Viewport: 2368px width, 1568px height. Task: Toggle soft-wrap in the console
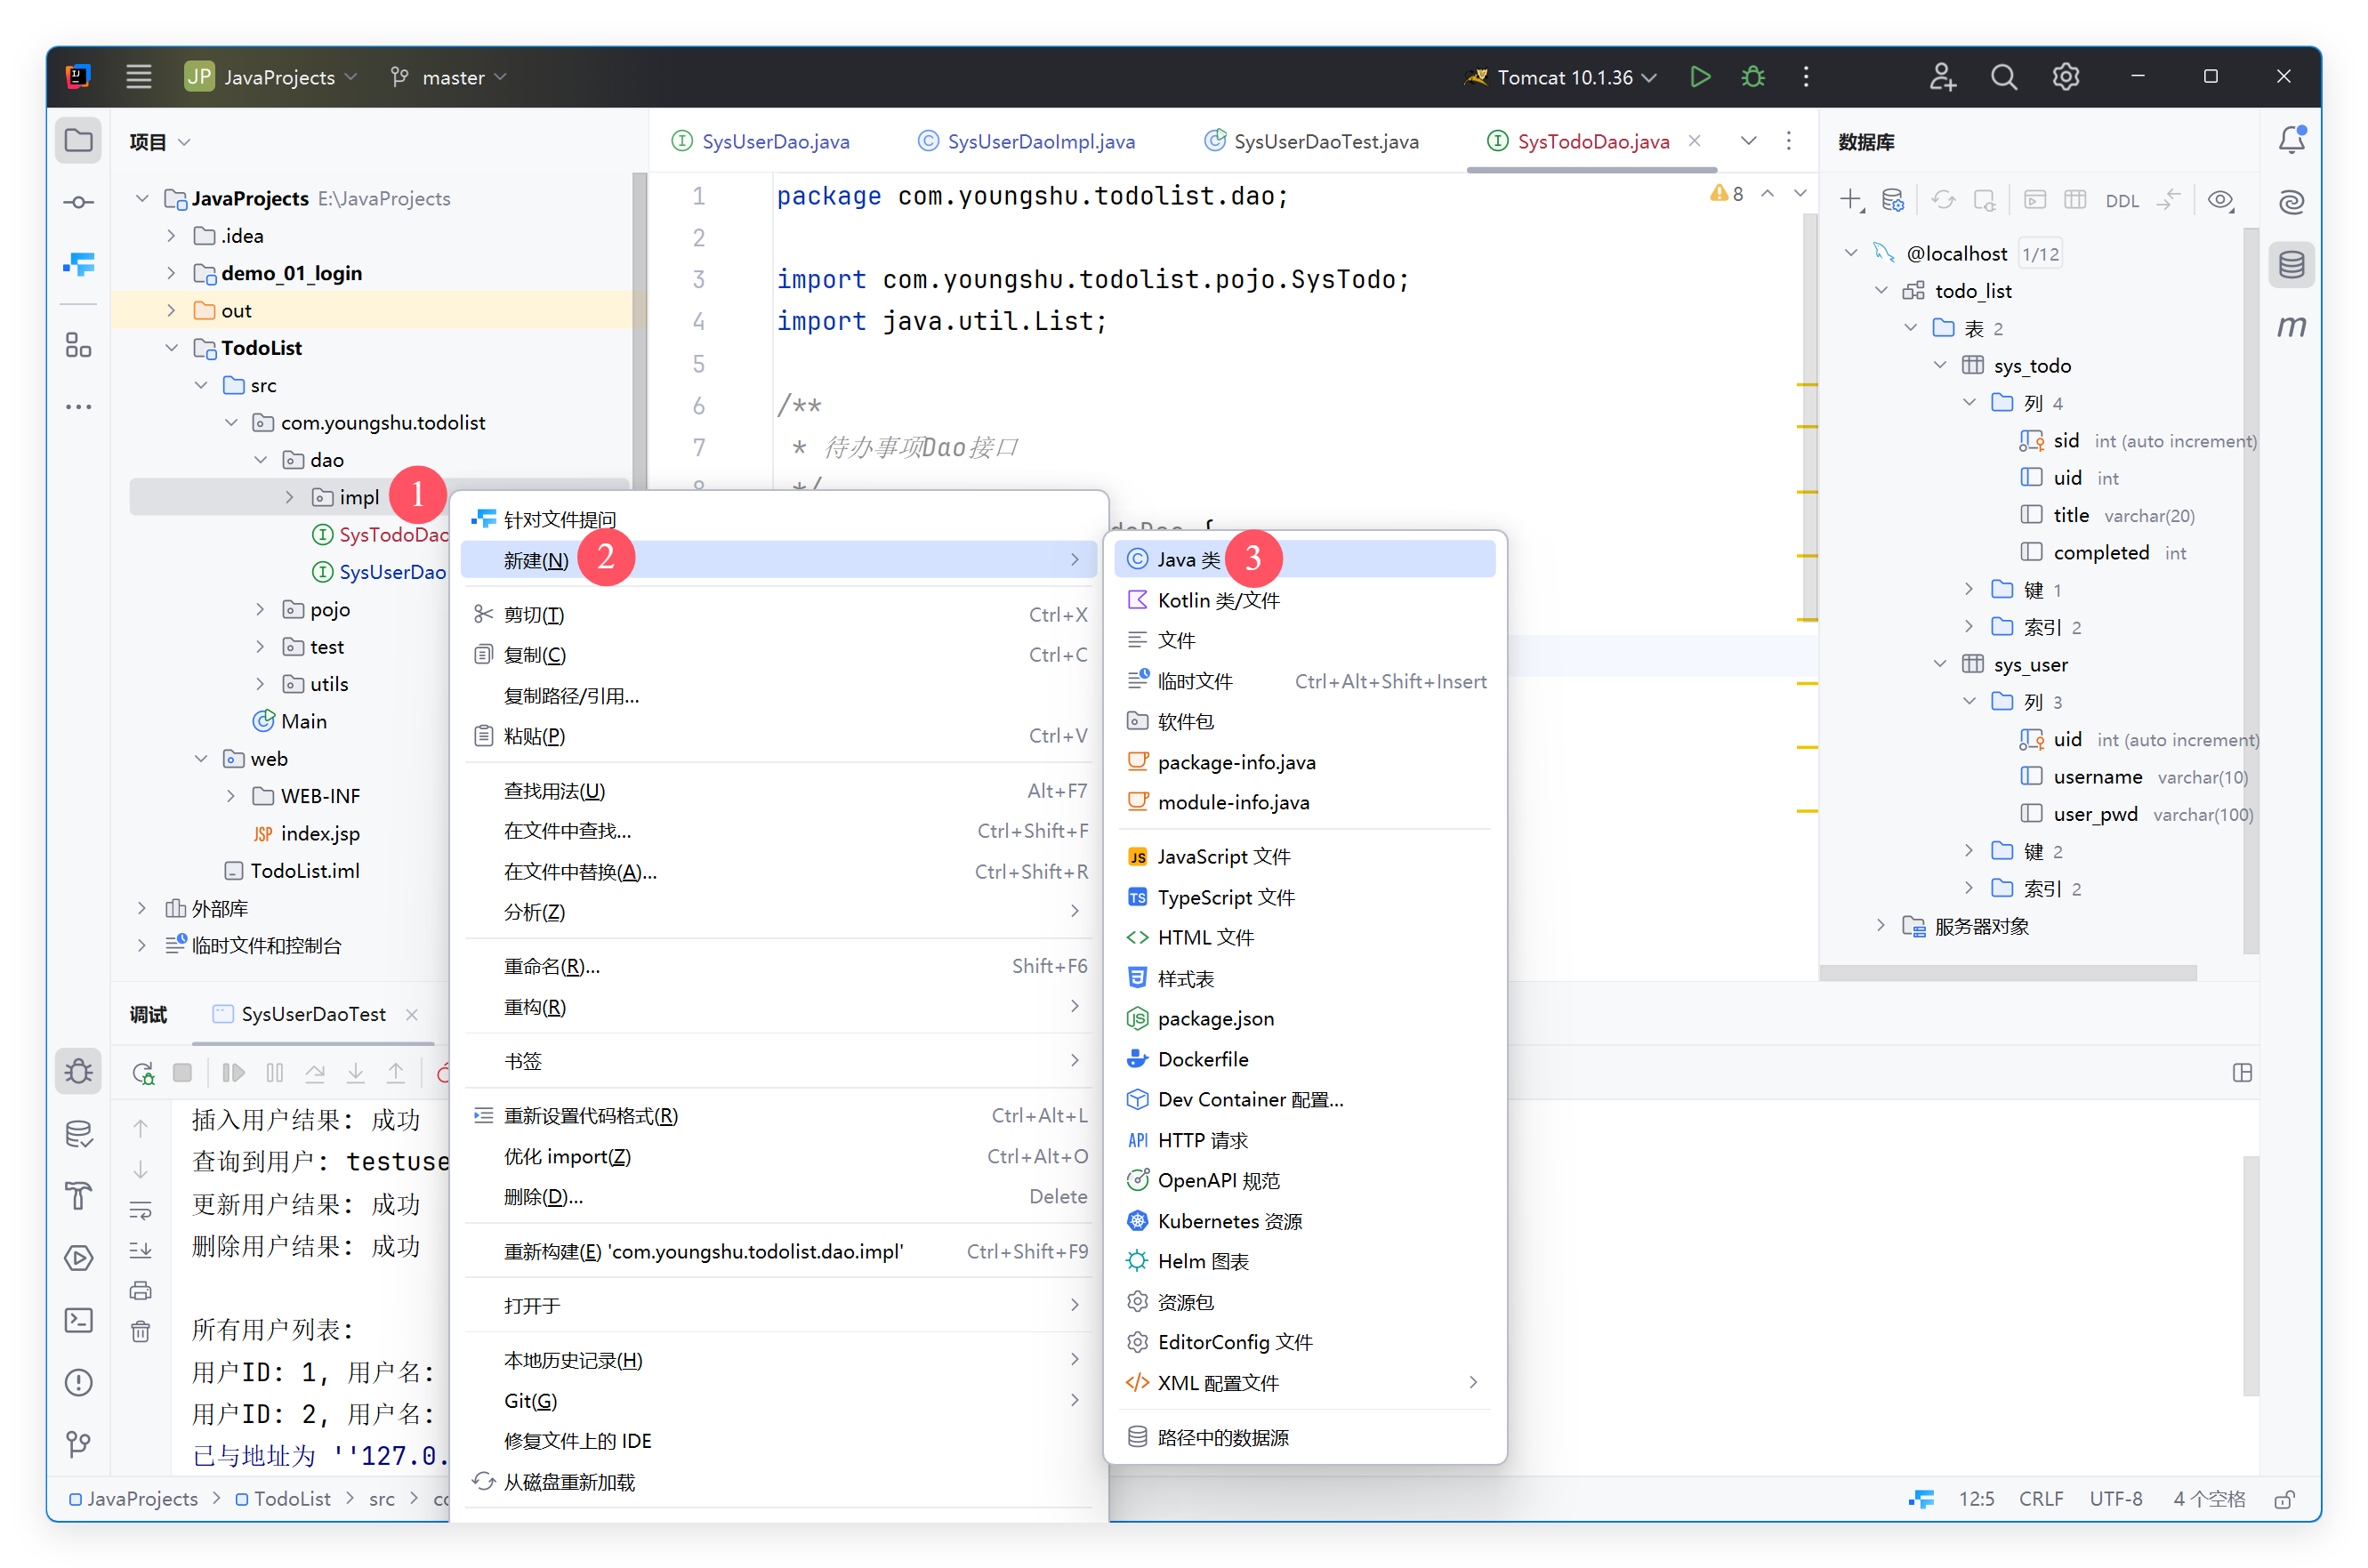point(140,1211)
